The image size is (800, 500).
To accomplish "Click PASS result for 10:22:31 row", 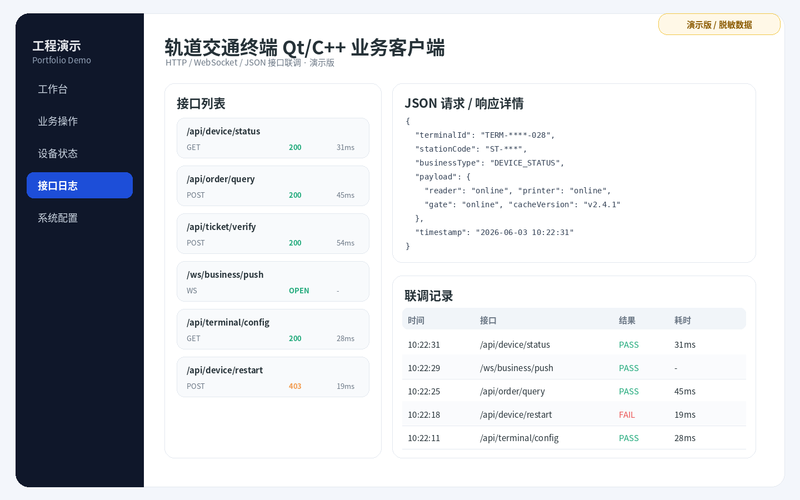I will pos(629,345).
